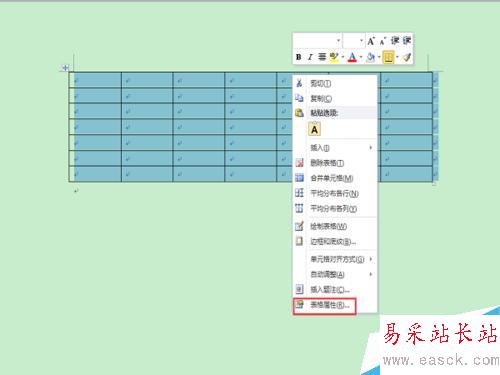Screen dimensions: 500x375
Task: Click Keep Text Only paste option 'A'
Action: [314, 129]
